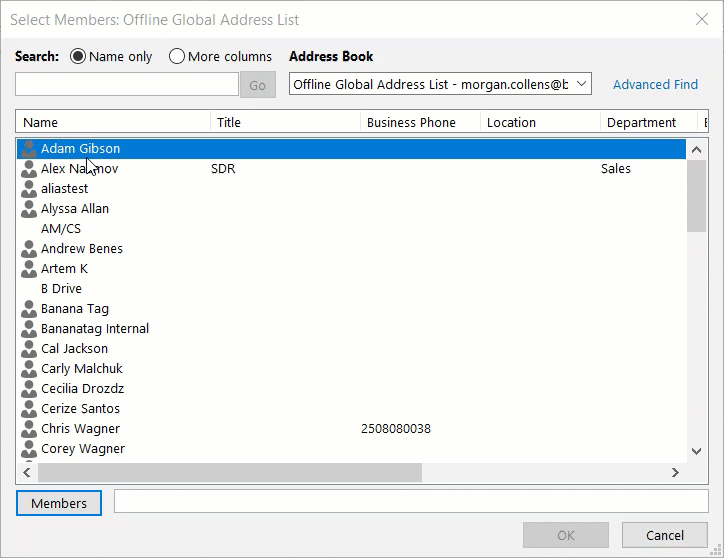Image resolution: width=724 pixels, height=558 pixels.
Task: Click the contact icon beside Cecilia Drozdz
Action: click(29, 388)
